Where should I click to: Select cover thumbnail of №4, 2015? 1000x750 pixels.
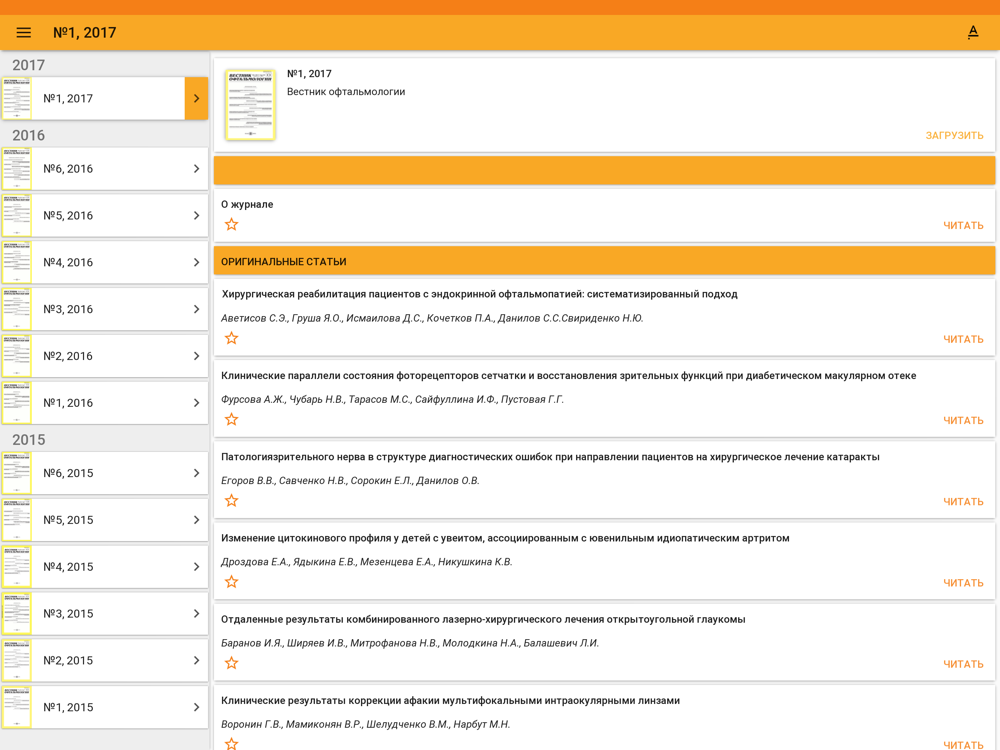click(17, 566)
